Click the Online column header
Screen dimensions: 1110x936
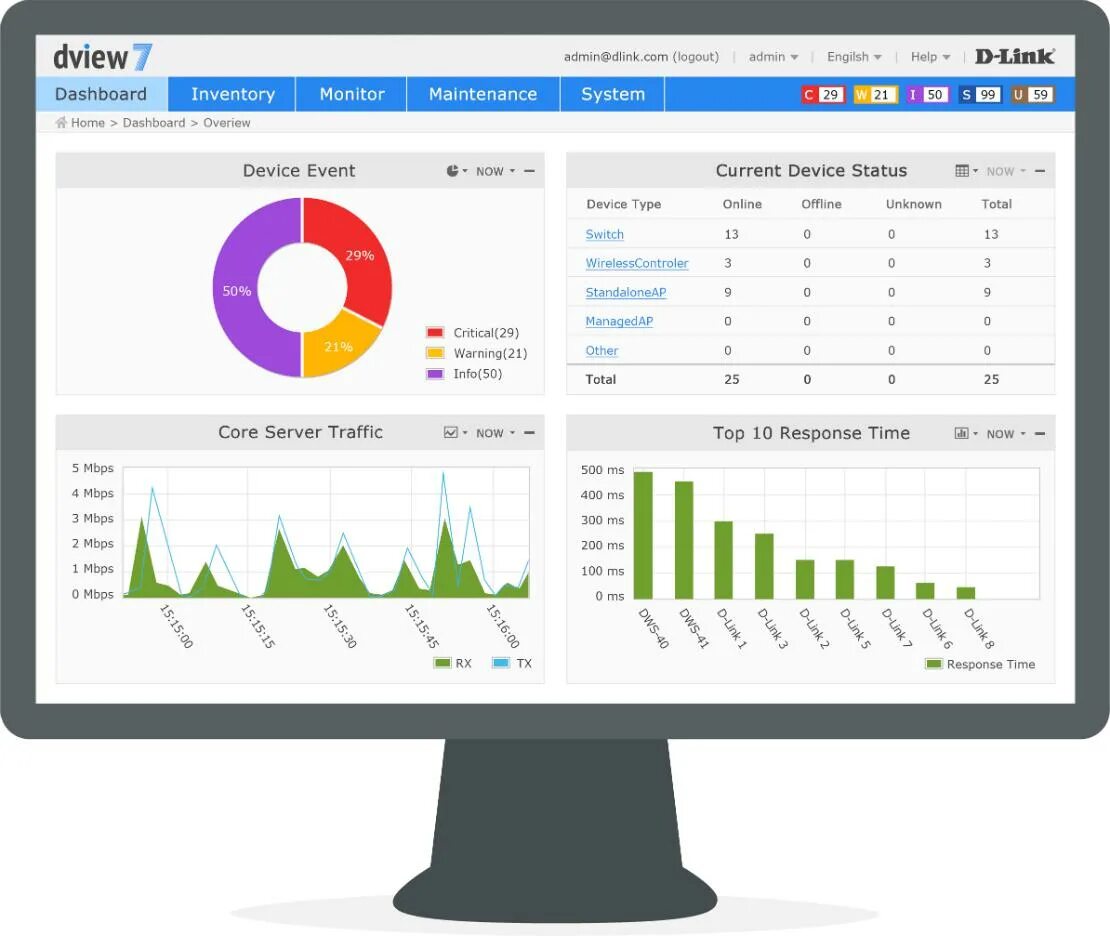(x=742, y=204)
